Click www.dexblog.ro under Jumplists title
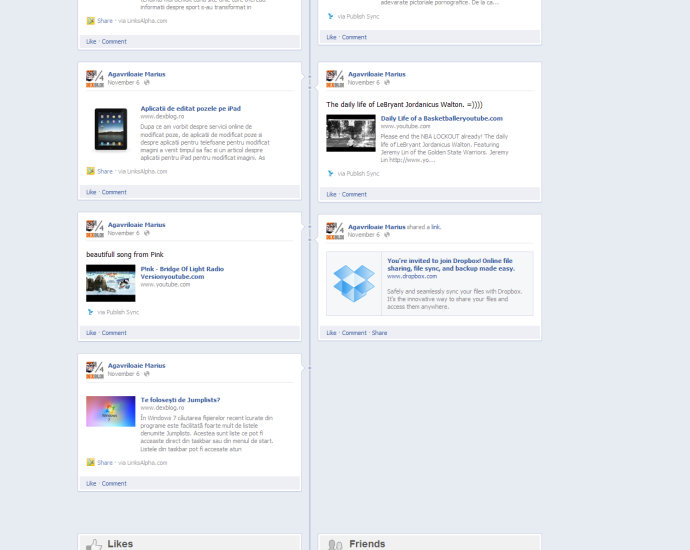Screen dimensions: 690x550 (162, 407)
